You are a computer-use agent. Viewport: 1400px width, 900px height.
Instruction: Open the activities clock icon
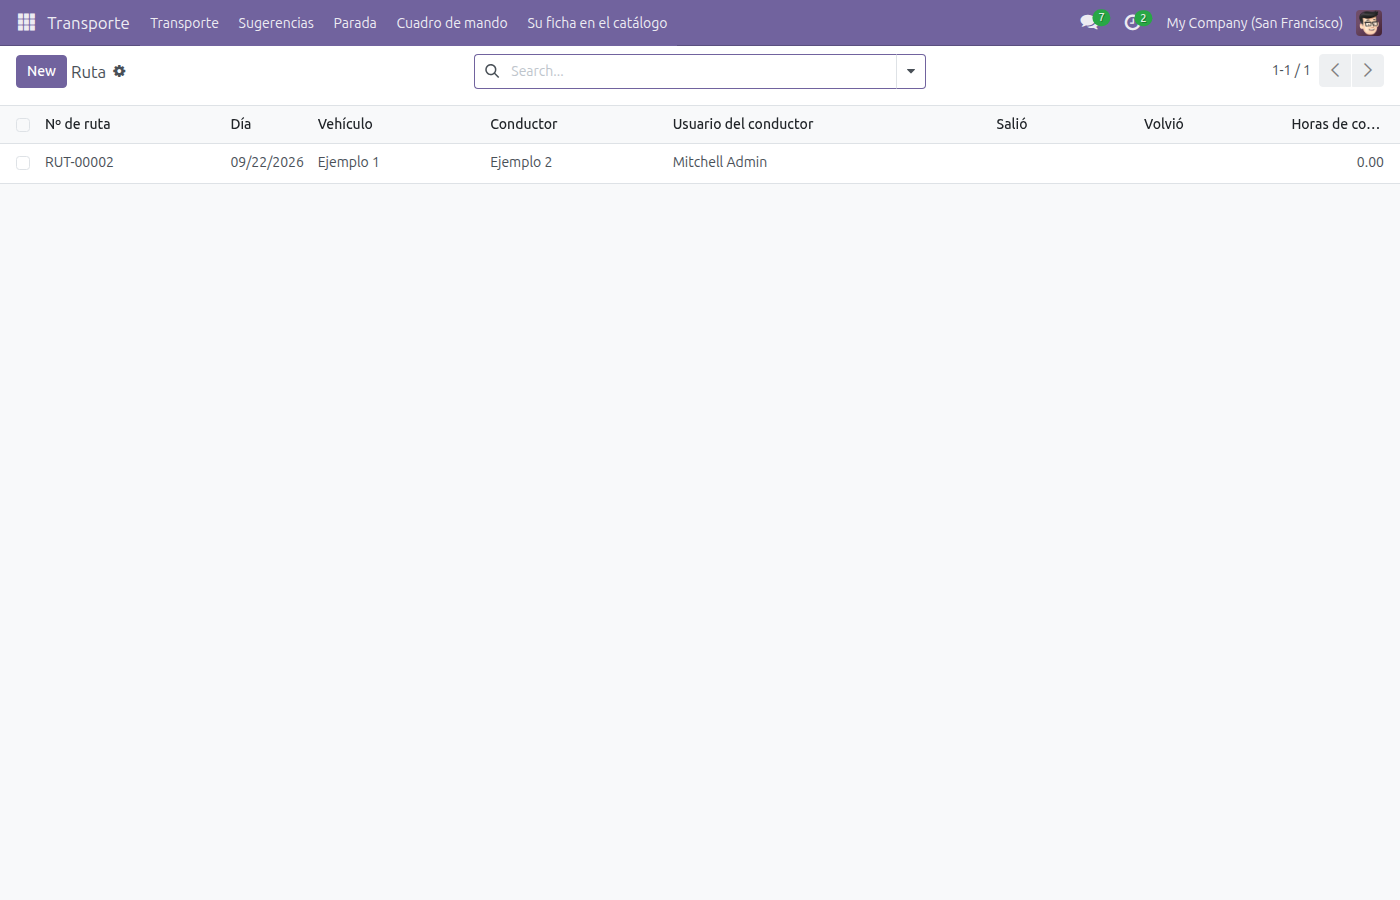pyautogui.click(x=1132, y=22)
